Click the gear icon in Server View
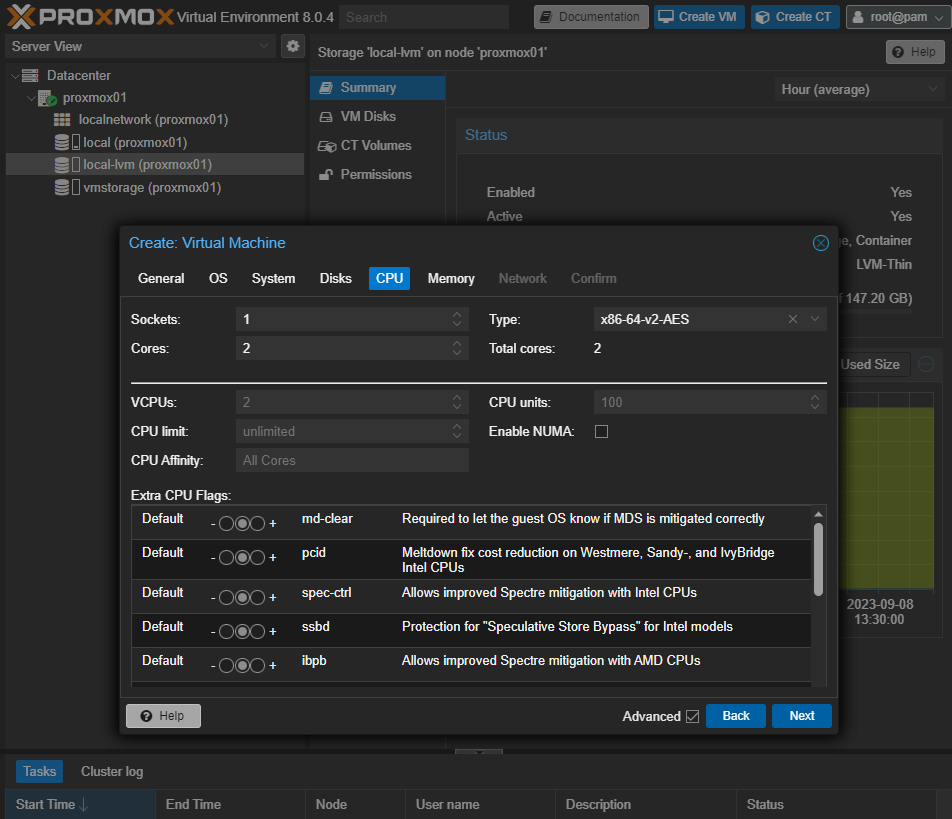The width and height of the screenshot is (952, 819). pyautogui.click(x=292, y=46)
